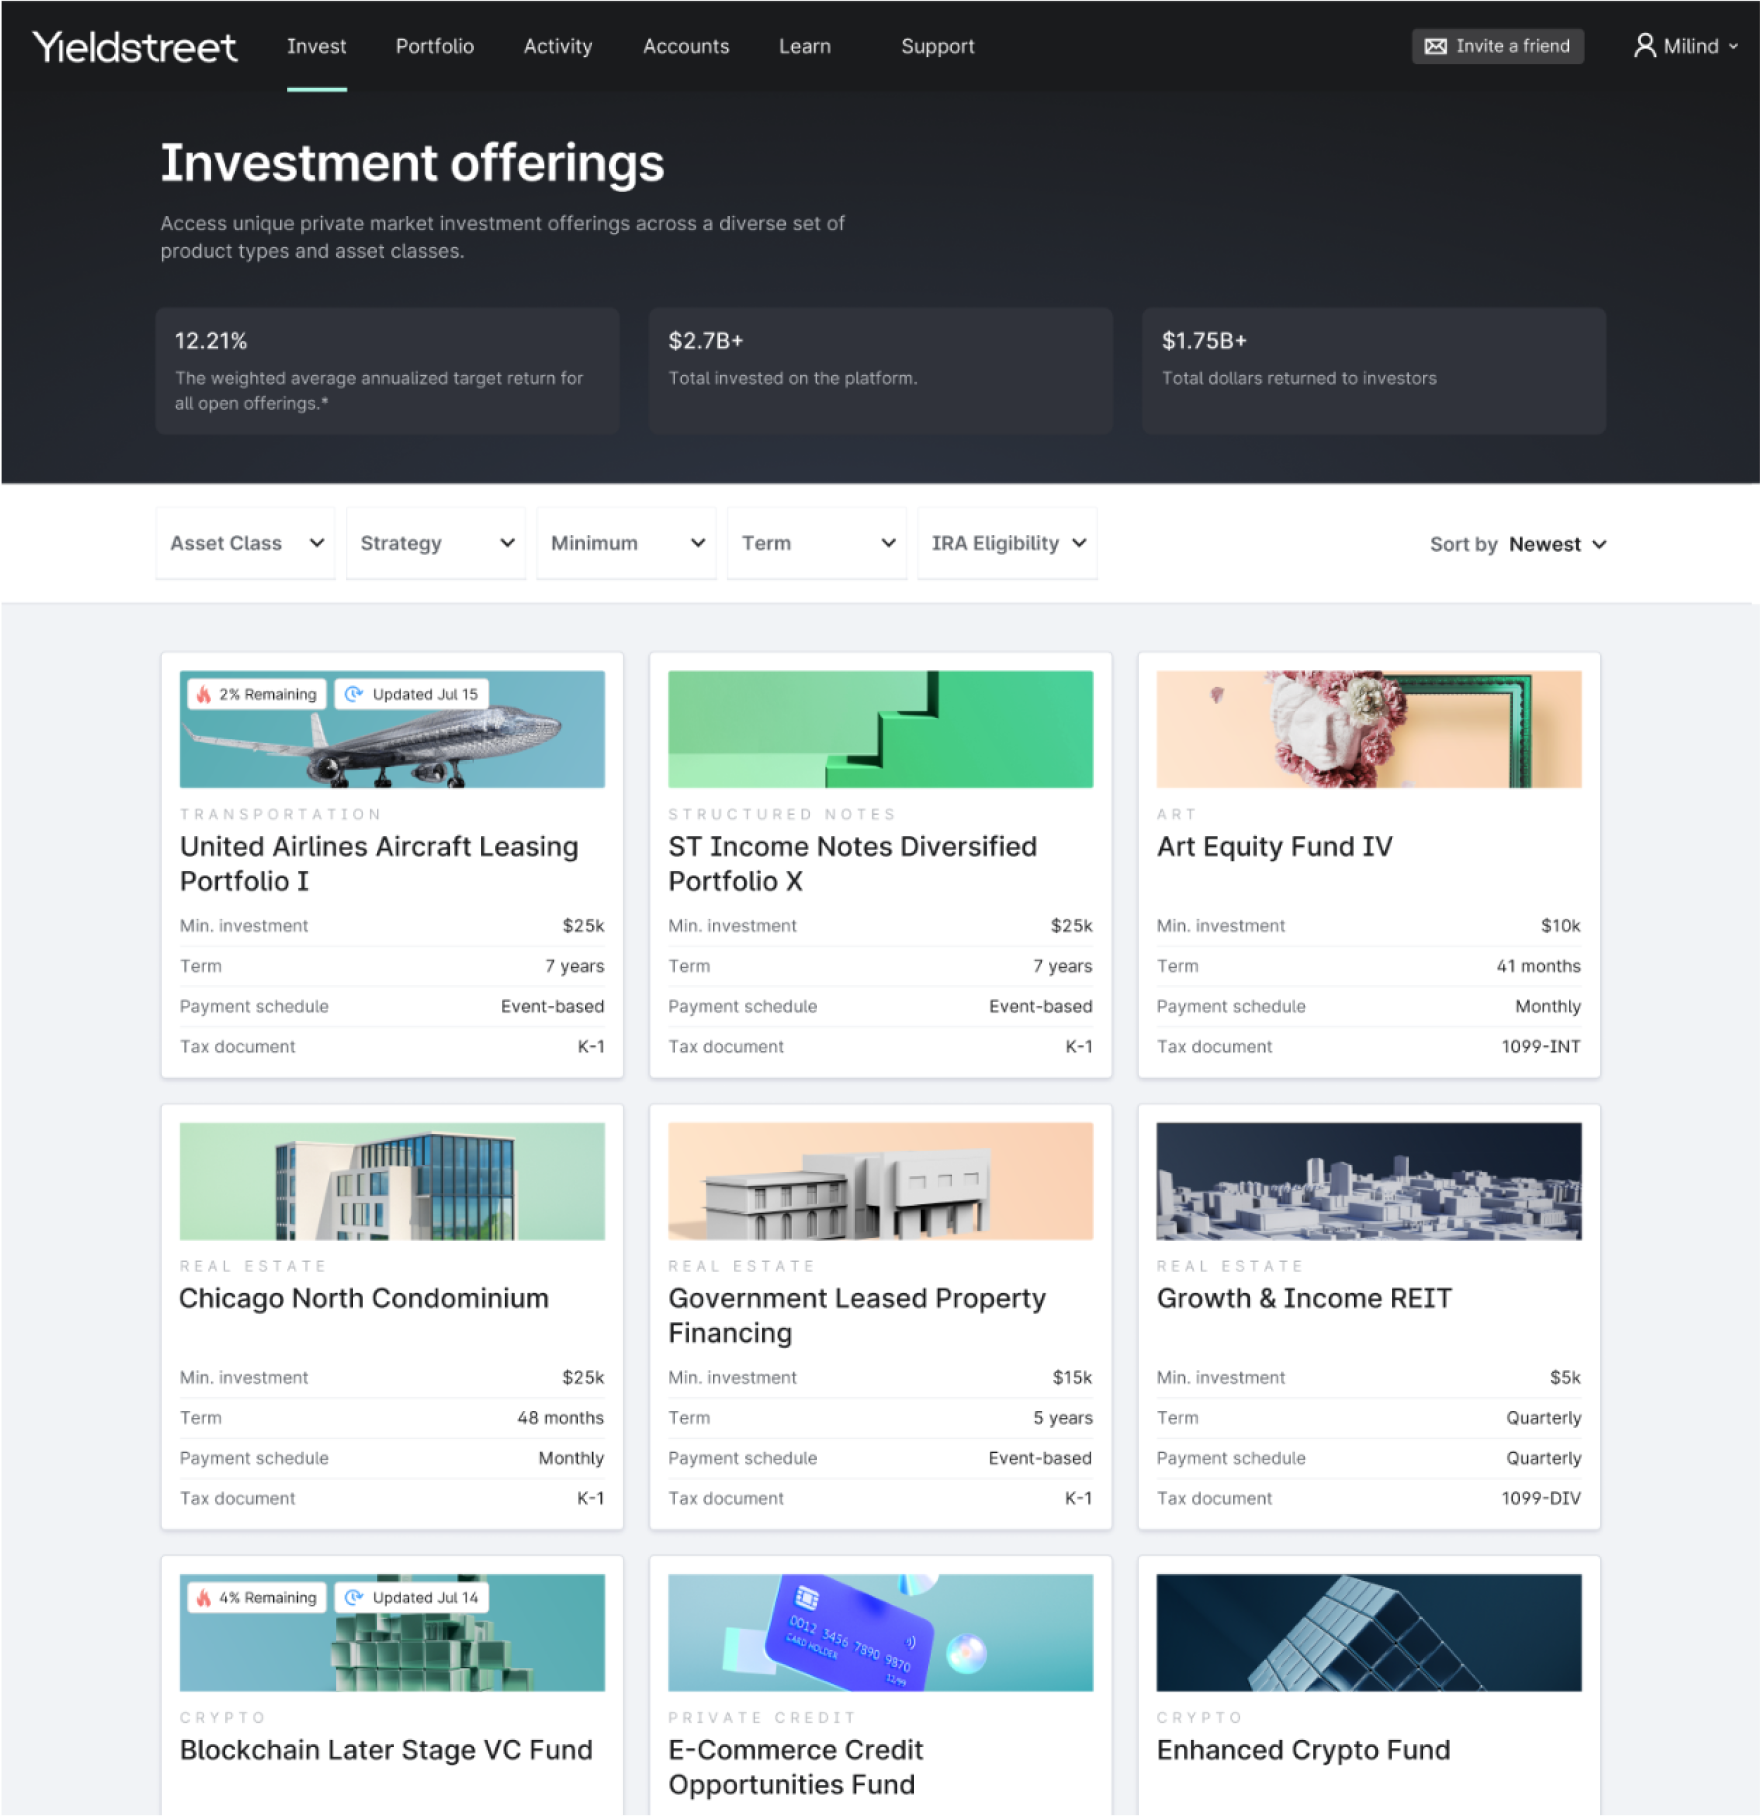Click the $2.7B+ total invested stat
The height and width of the screenshot is (1816, 1760).
pyautogui.click(x=880, y=371)
